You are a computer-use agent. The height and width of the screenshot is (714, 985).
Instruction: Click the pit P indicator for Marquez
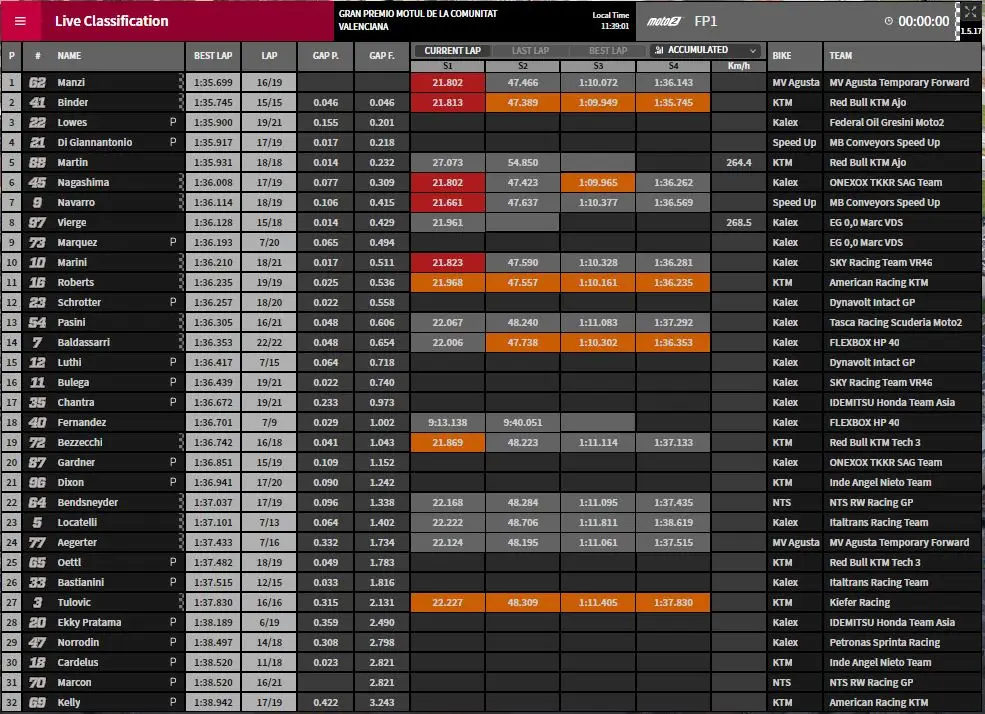[x=173, y=242]
